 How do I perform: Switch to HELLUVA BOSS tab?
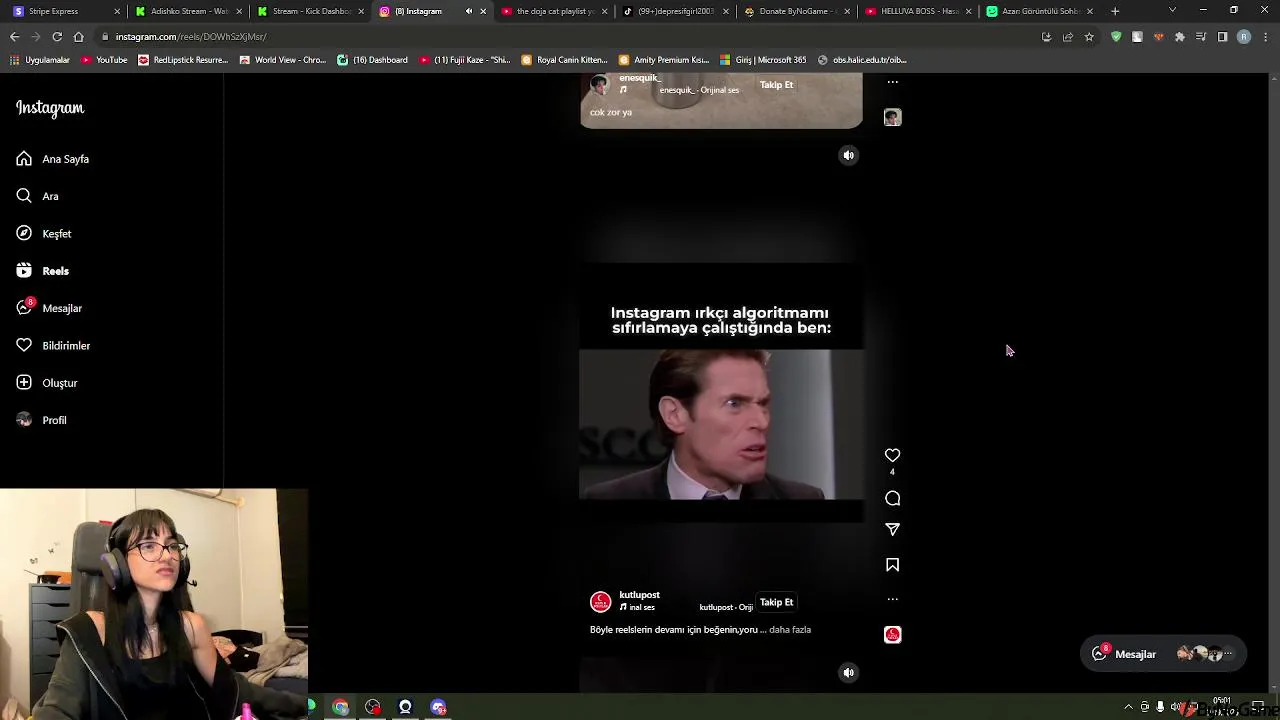(916, 11)
